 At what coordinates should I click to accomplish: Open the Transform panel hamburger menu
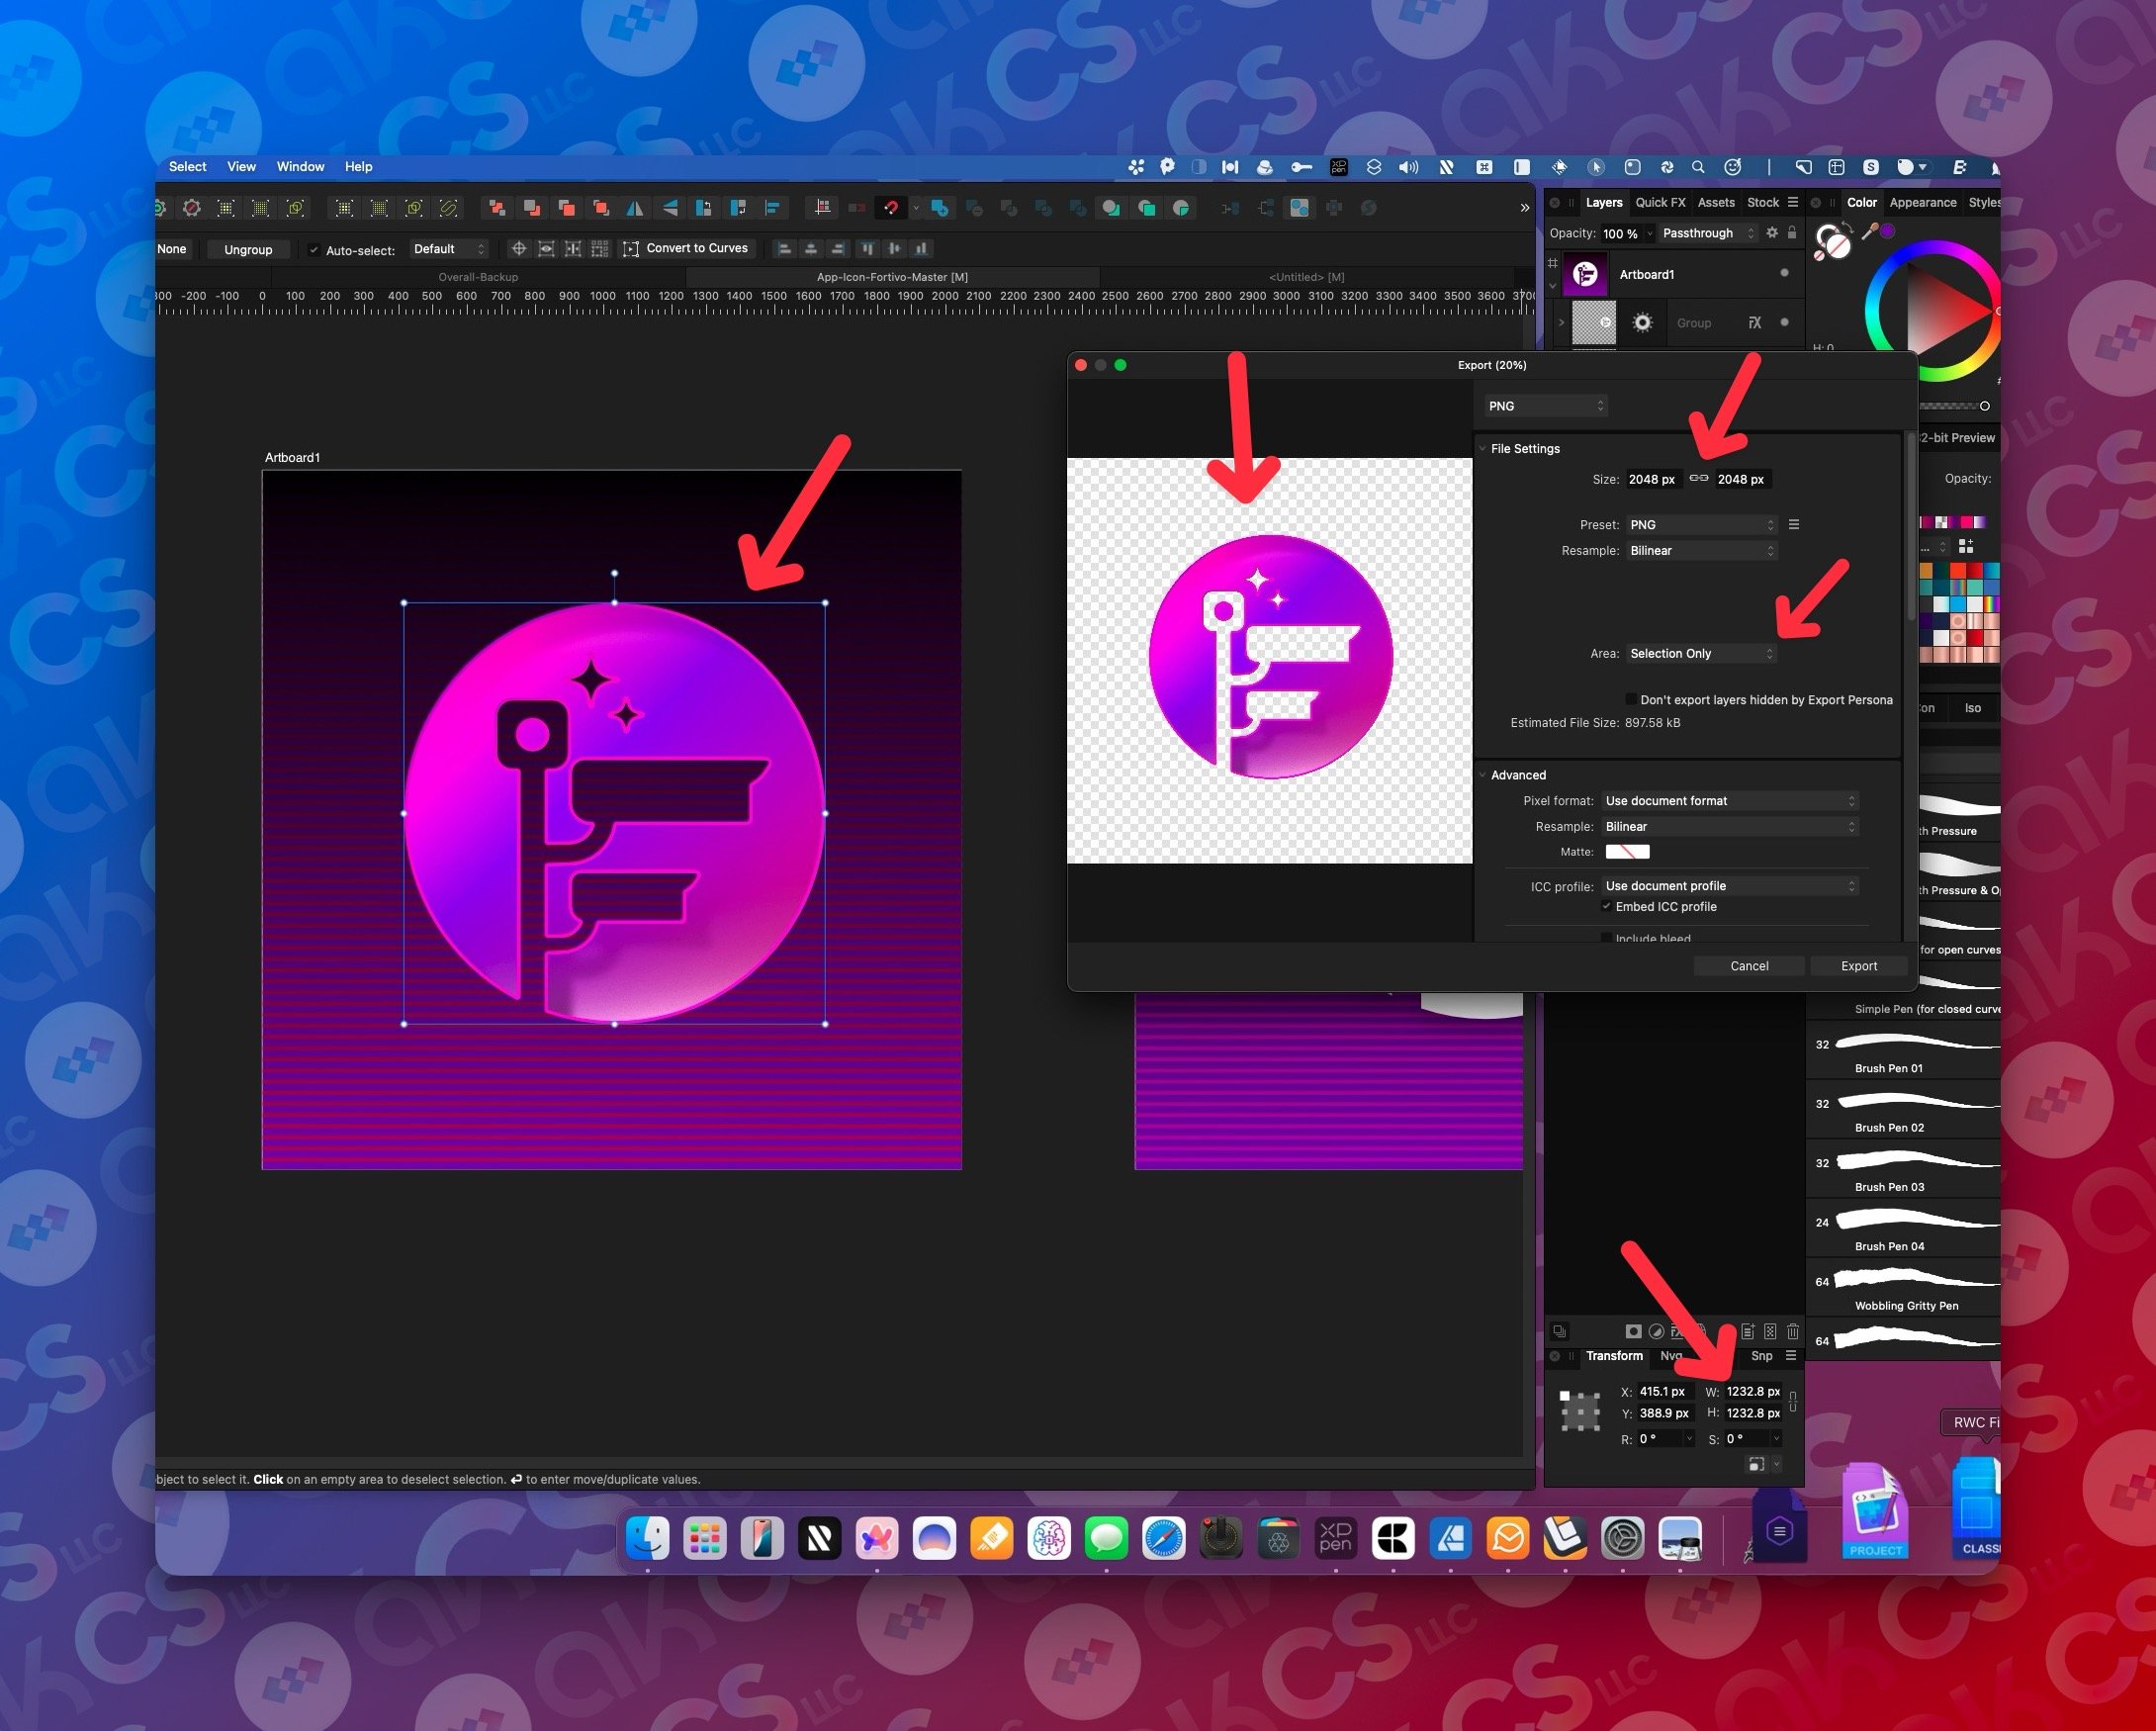pos(1791,1356)
